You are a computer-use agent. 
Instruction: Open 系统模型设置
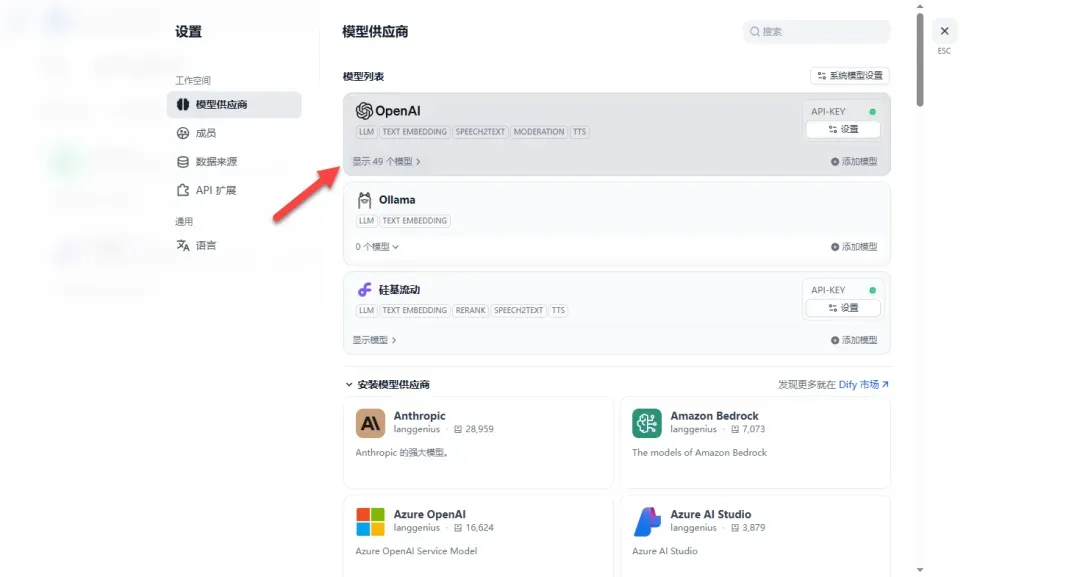850,76
